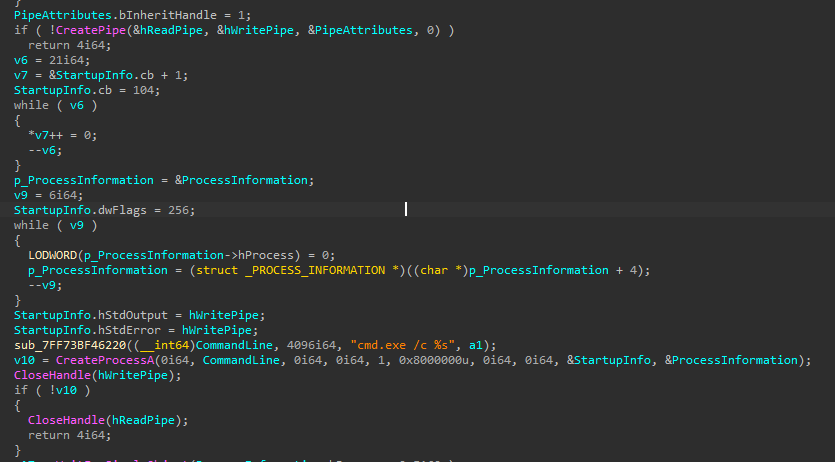Select the if ( !v10 ) condition
The image size is (835, 462).
point(52,390)
